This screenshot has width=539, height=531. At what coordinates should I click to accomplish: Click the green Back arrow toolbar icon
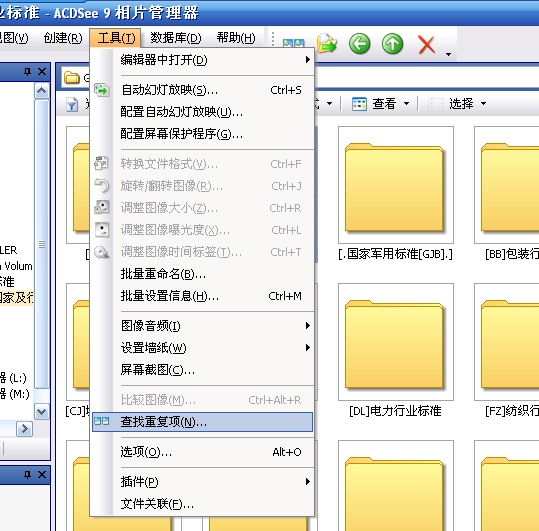360,44
